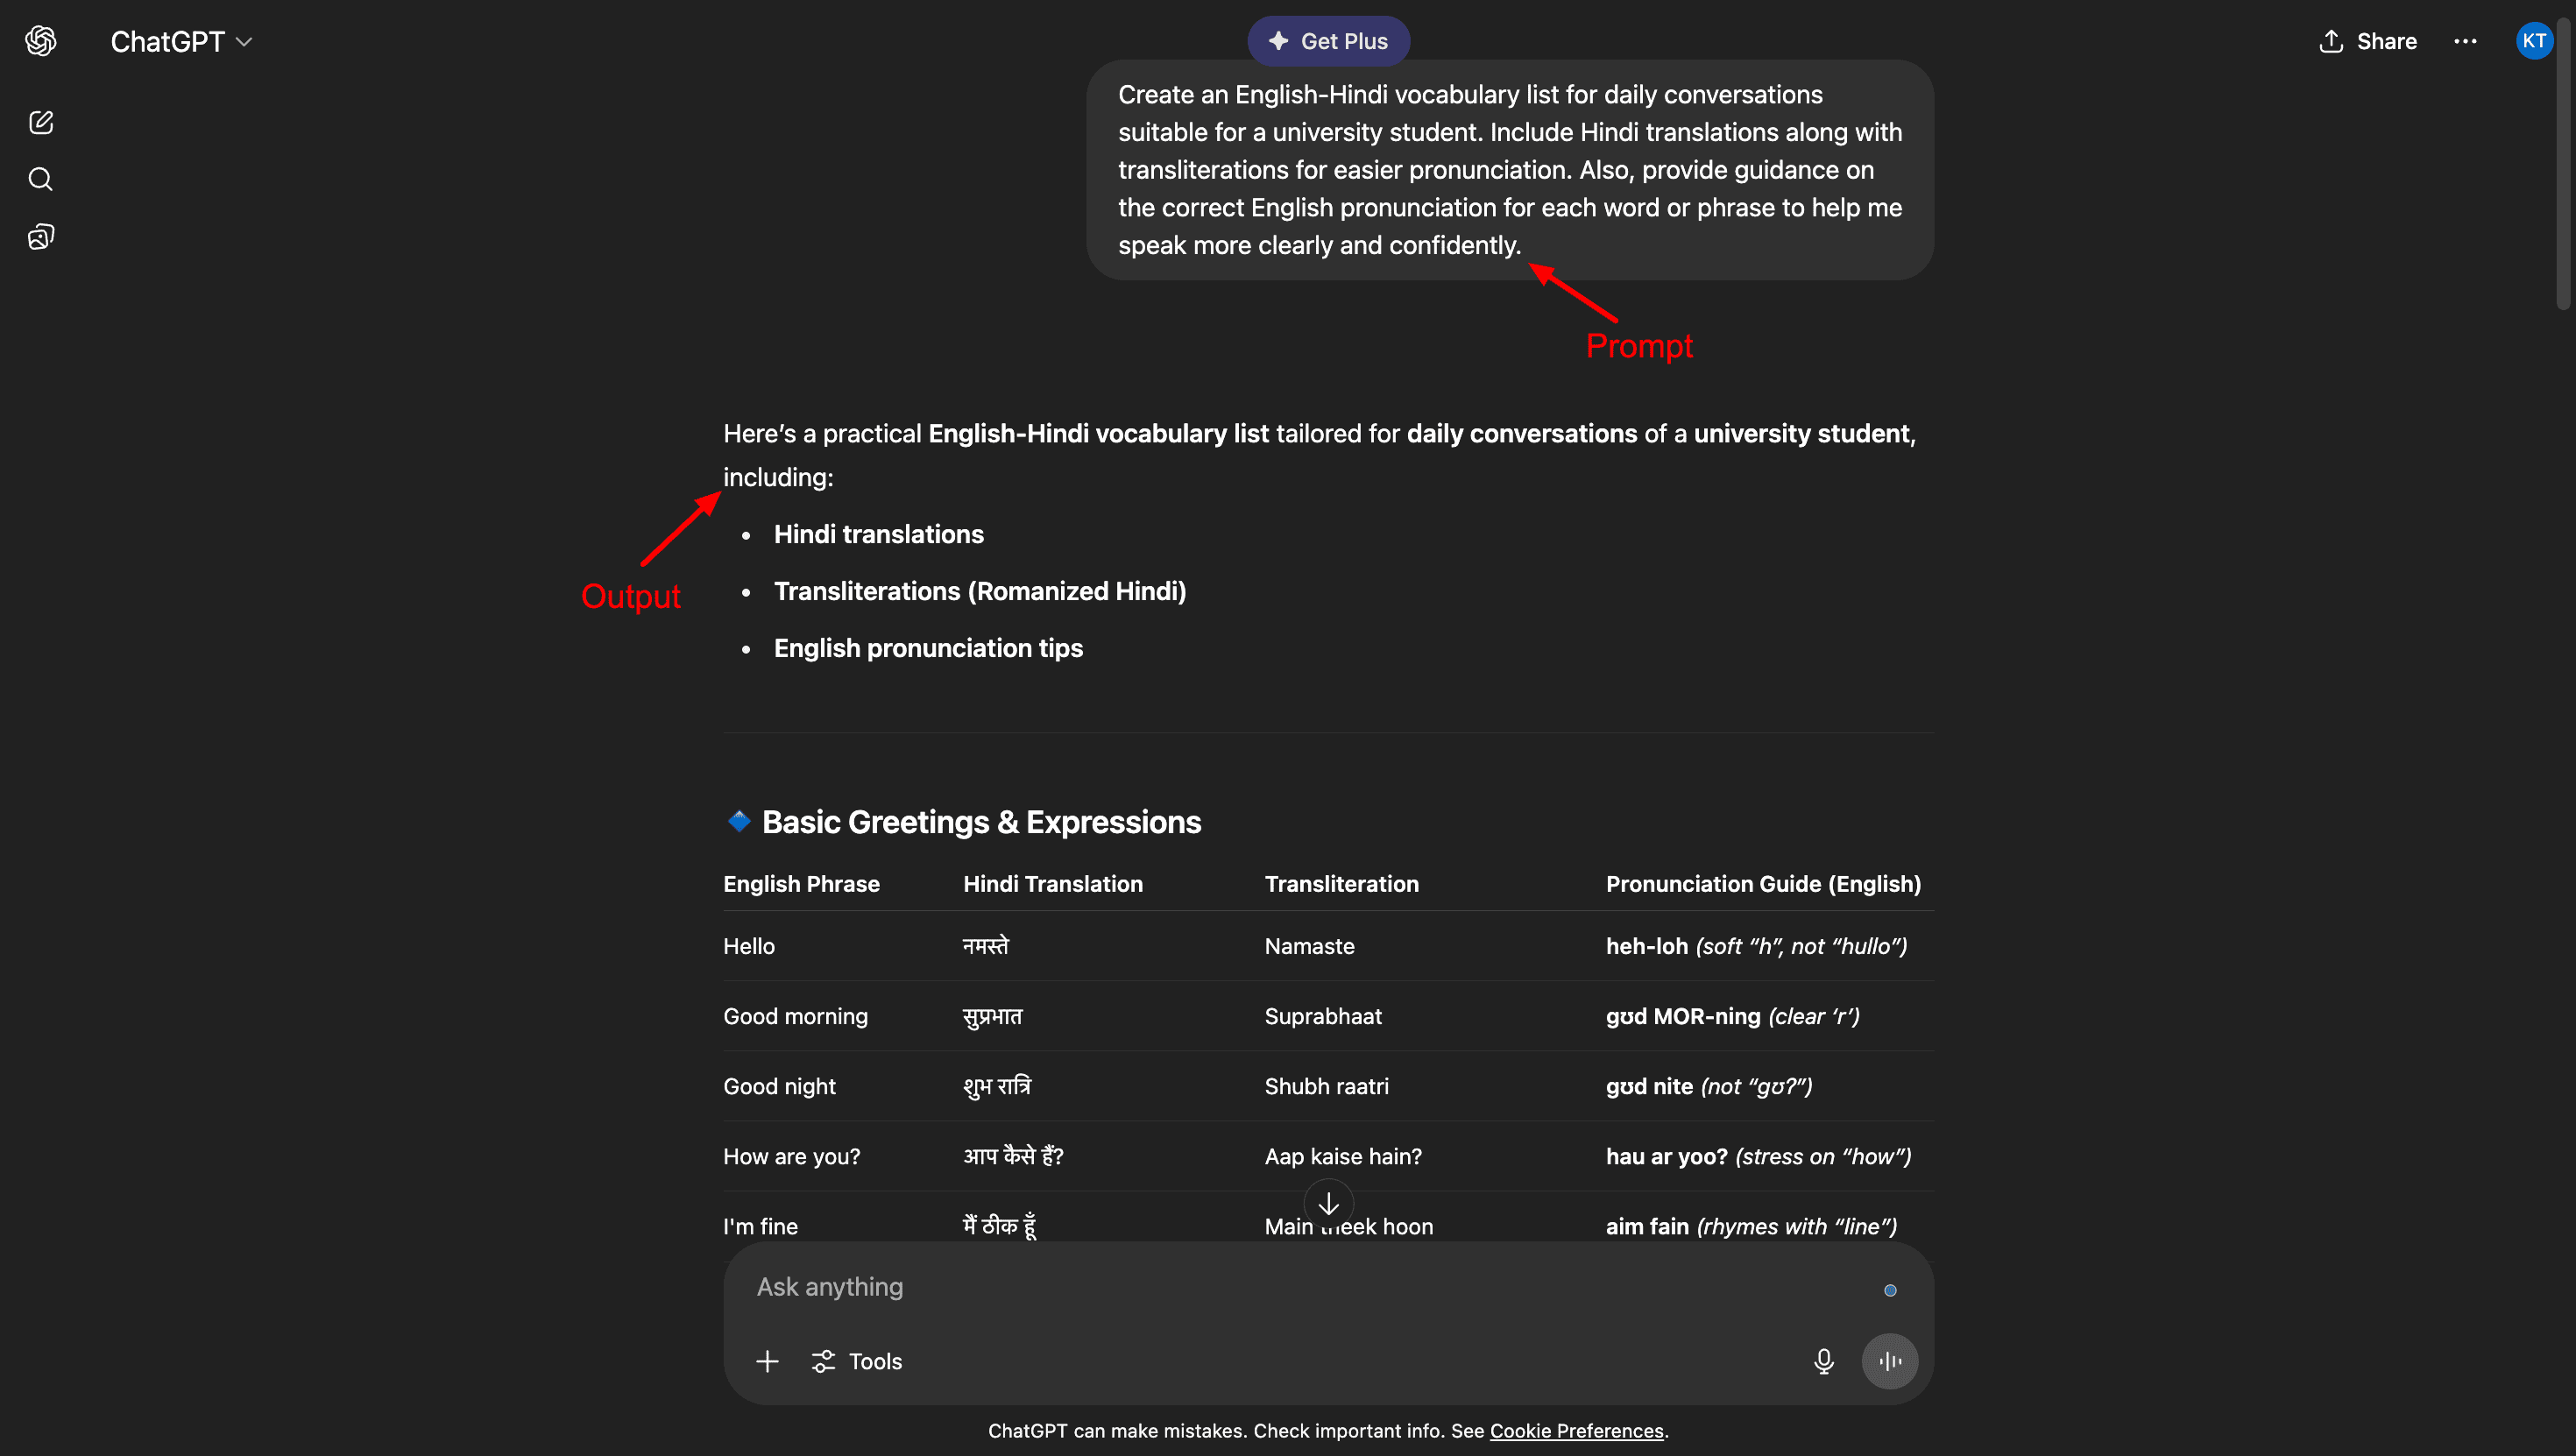This screenshot has height=1456, width=2576.
Task: Click the scroll-to-bottom arrow button
Action: coord(1328,1204)
